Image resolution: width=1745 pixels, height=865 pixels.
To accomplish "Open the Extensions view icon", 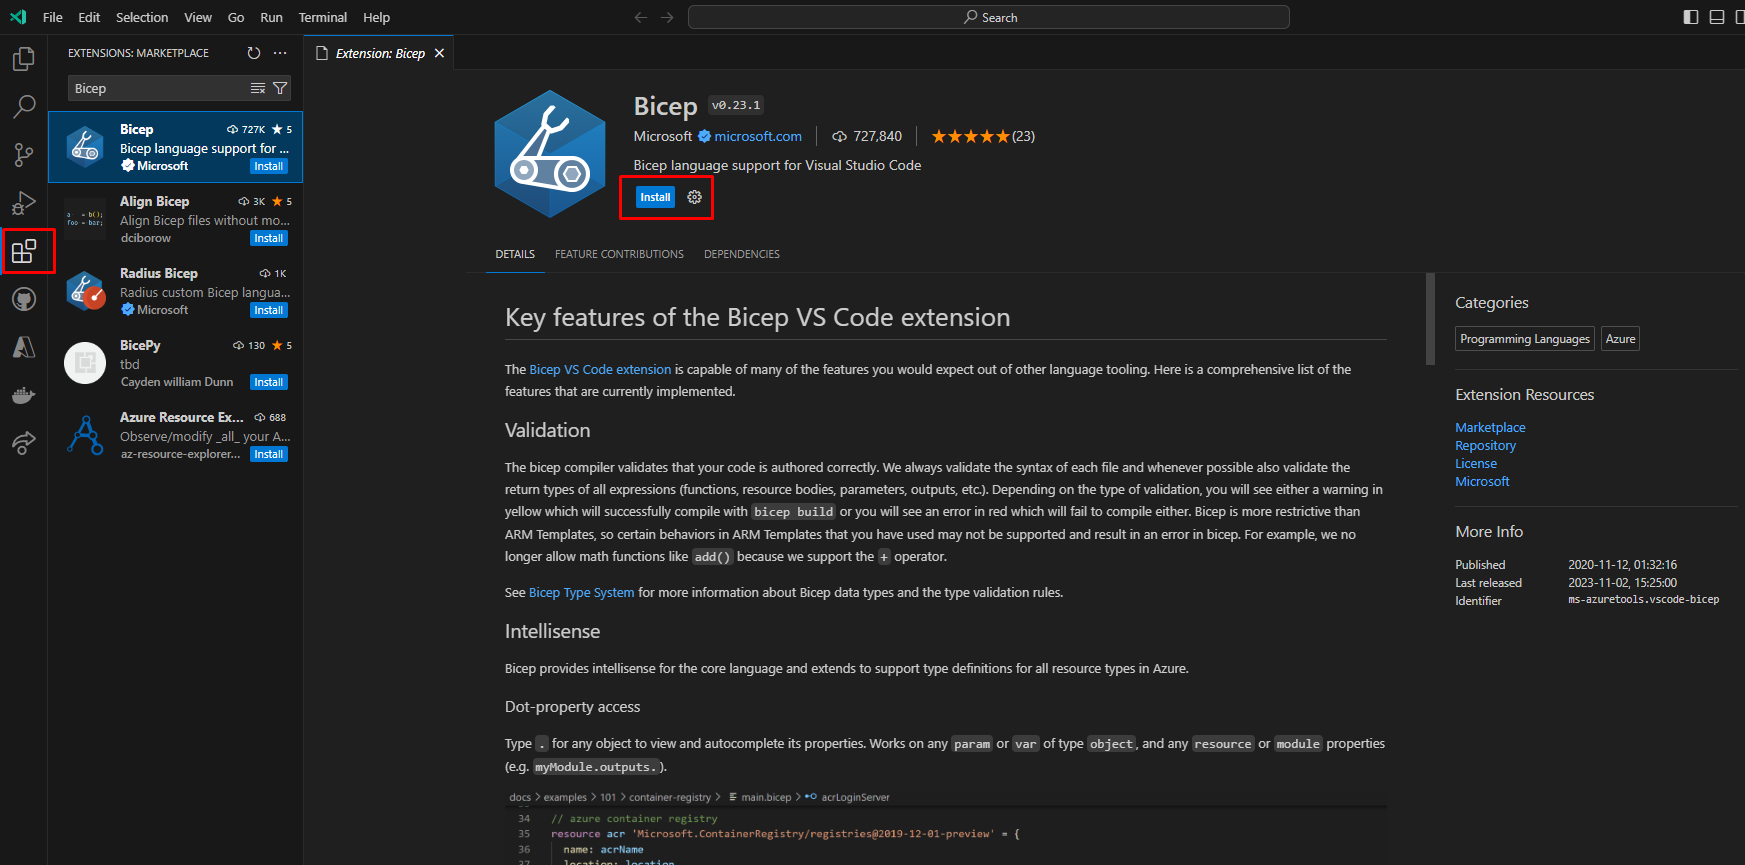I will coord(24,251).
